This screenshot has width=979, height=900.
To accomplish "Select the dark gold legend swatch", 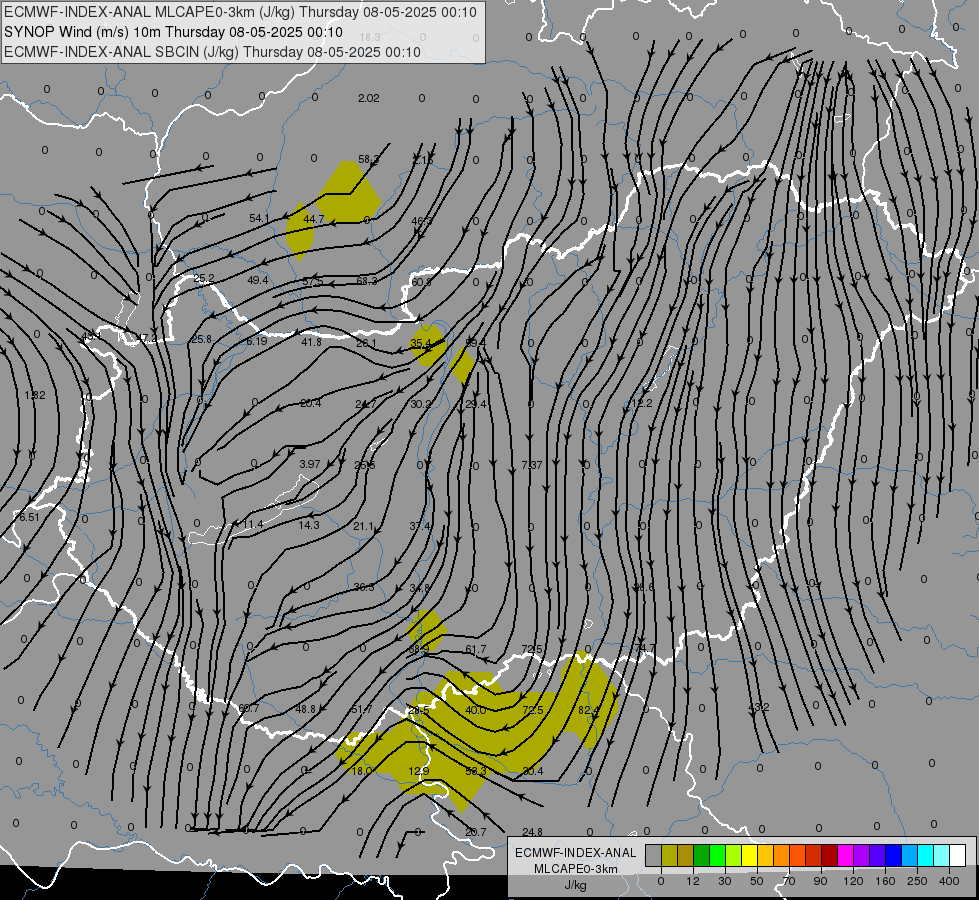I will (x=686, y=855).
